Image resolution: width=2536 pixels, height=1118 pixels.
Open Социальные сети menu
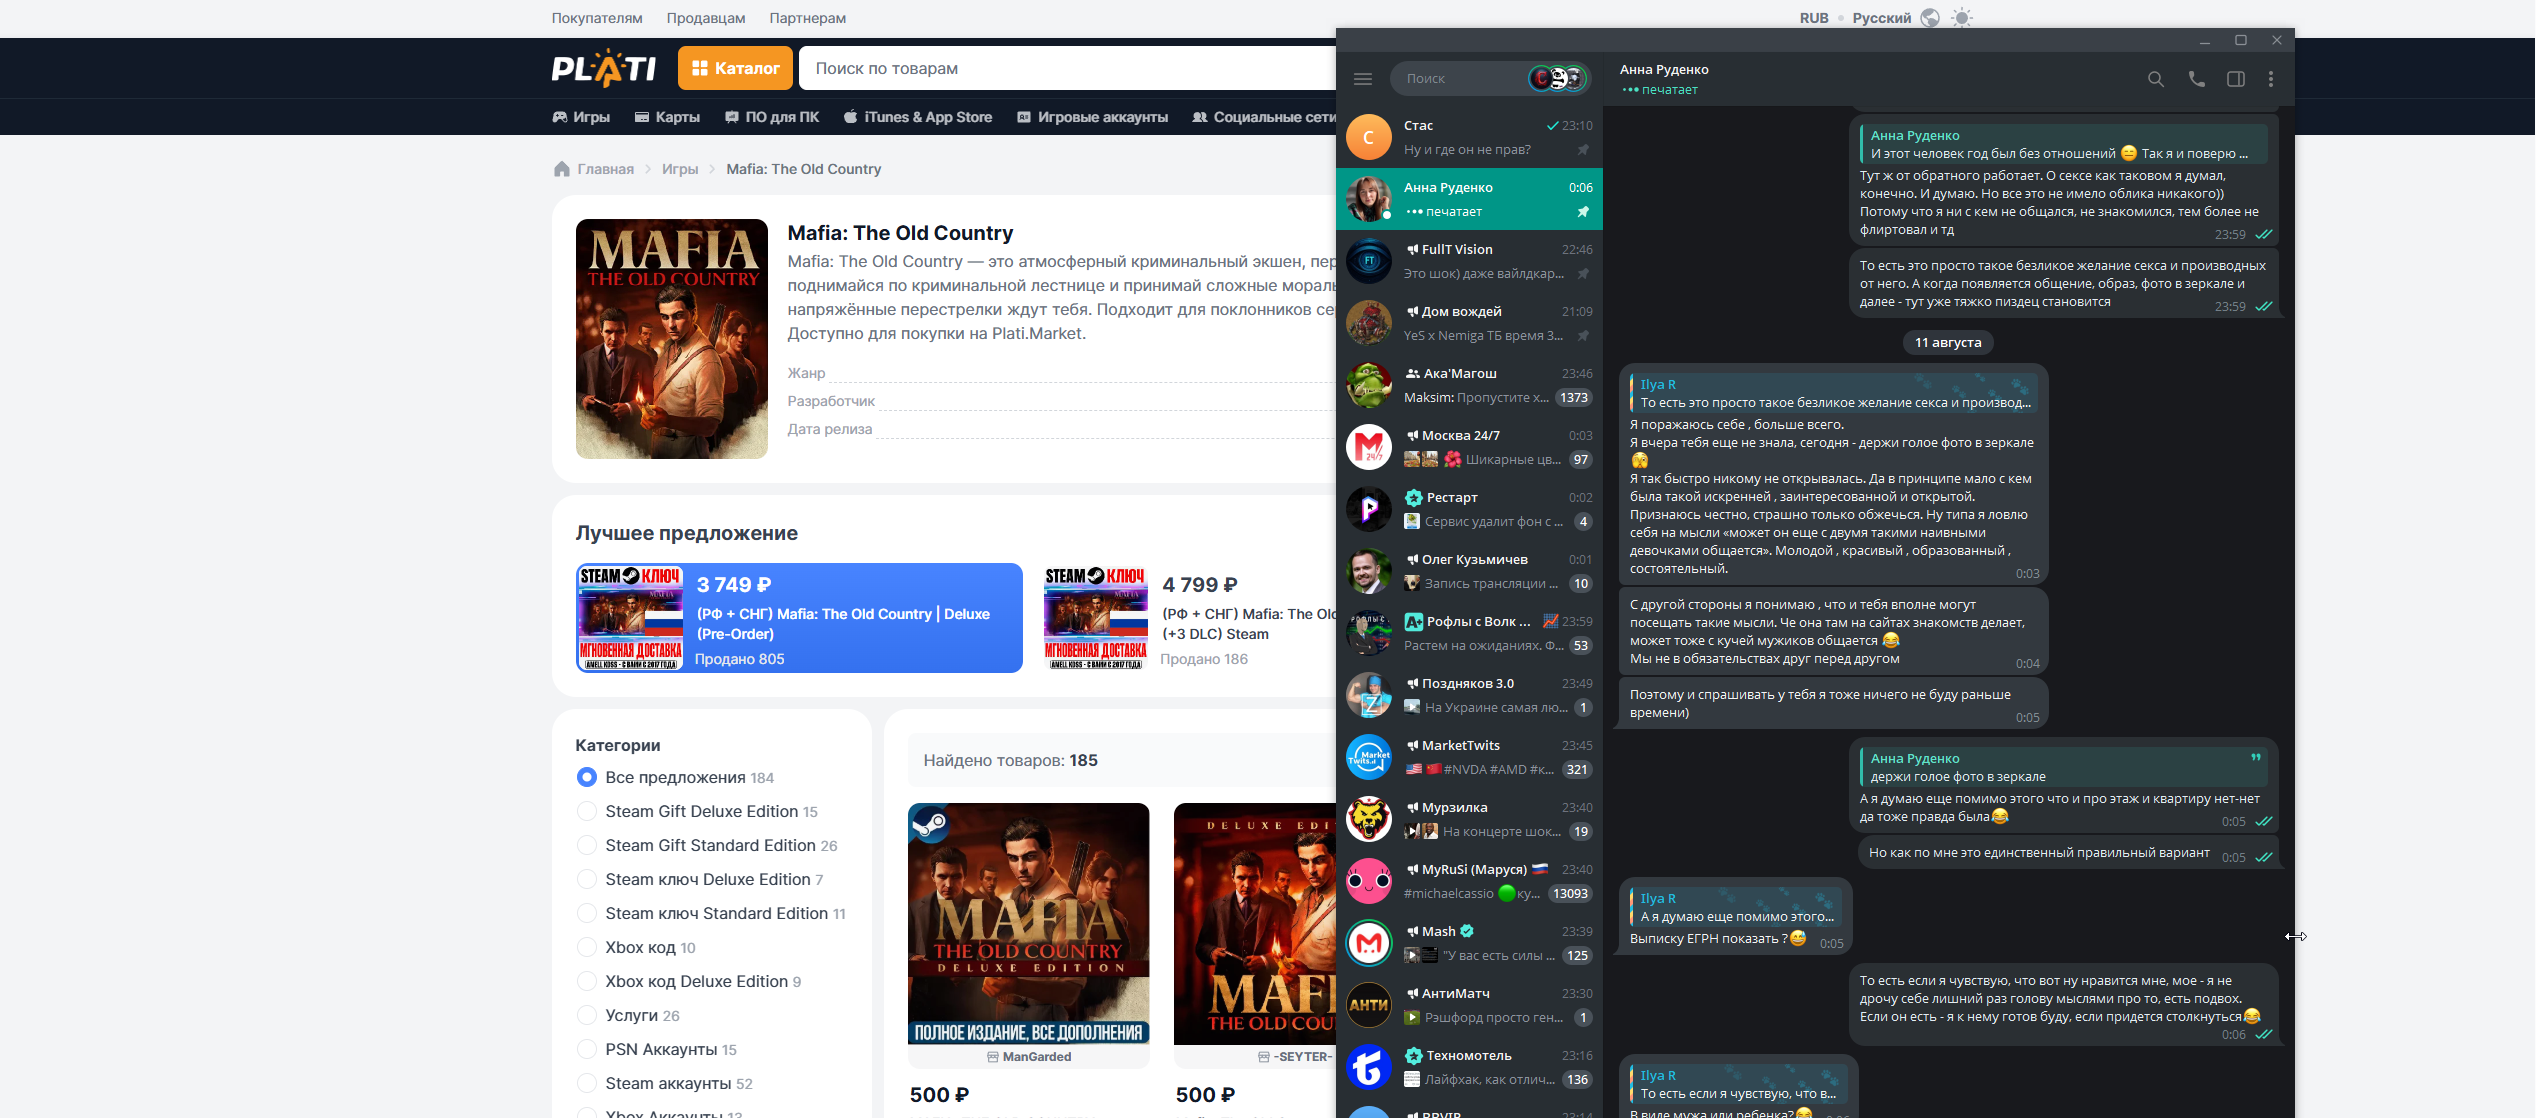point(1265,117)
